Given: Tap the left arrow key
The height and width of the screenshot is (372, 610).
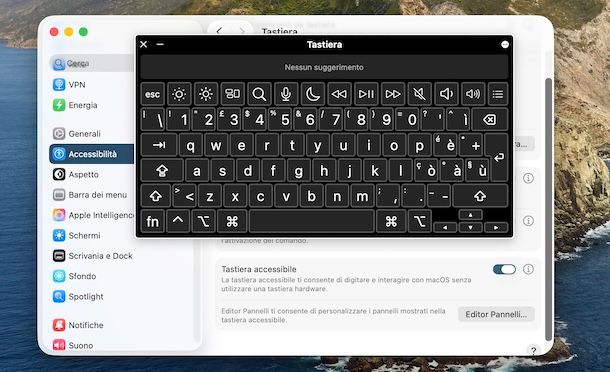Looking at the screenshot, I should pyautogui.click(x=445, y=227).
